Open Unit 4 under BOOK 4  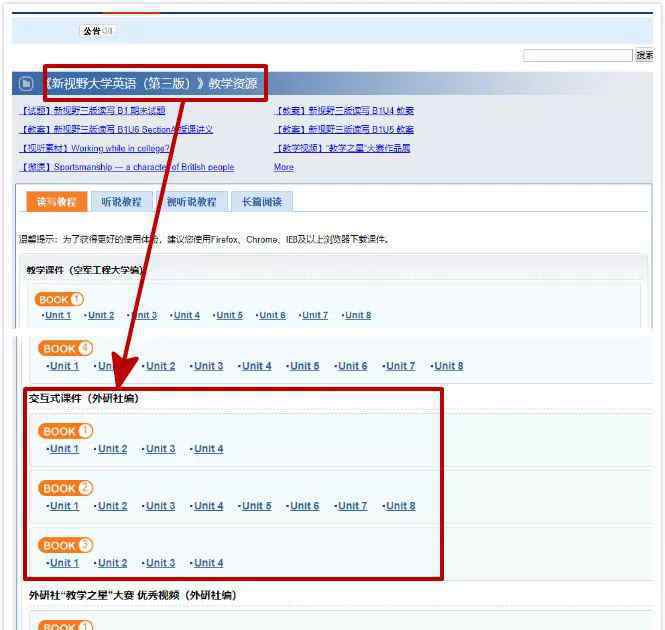257,366
